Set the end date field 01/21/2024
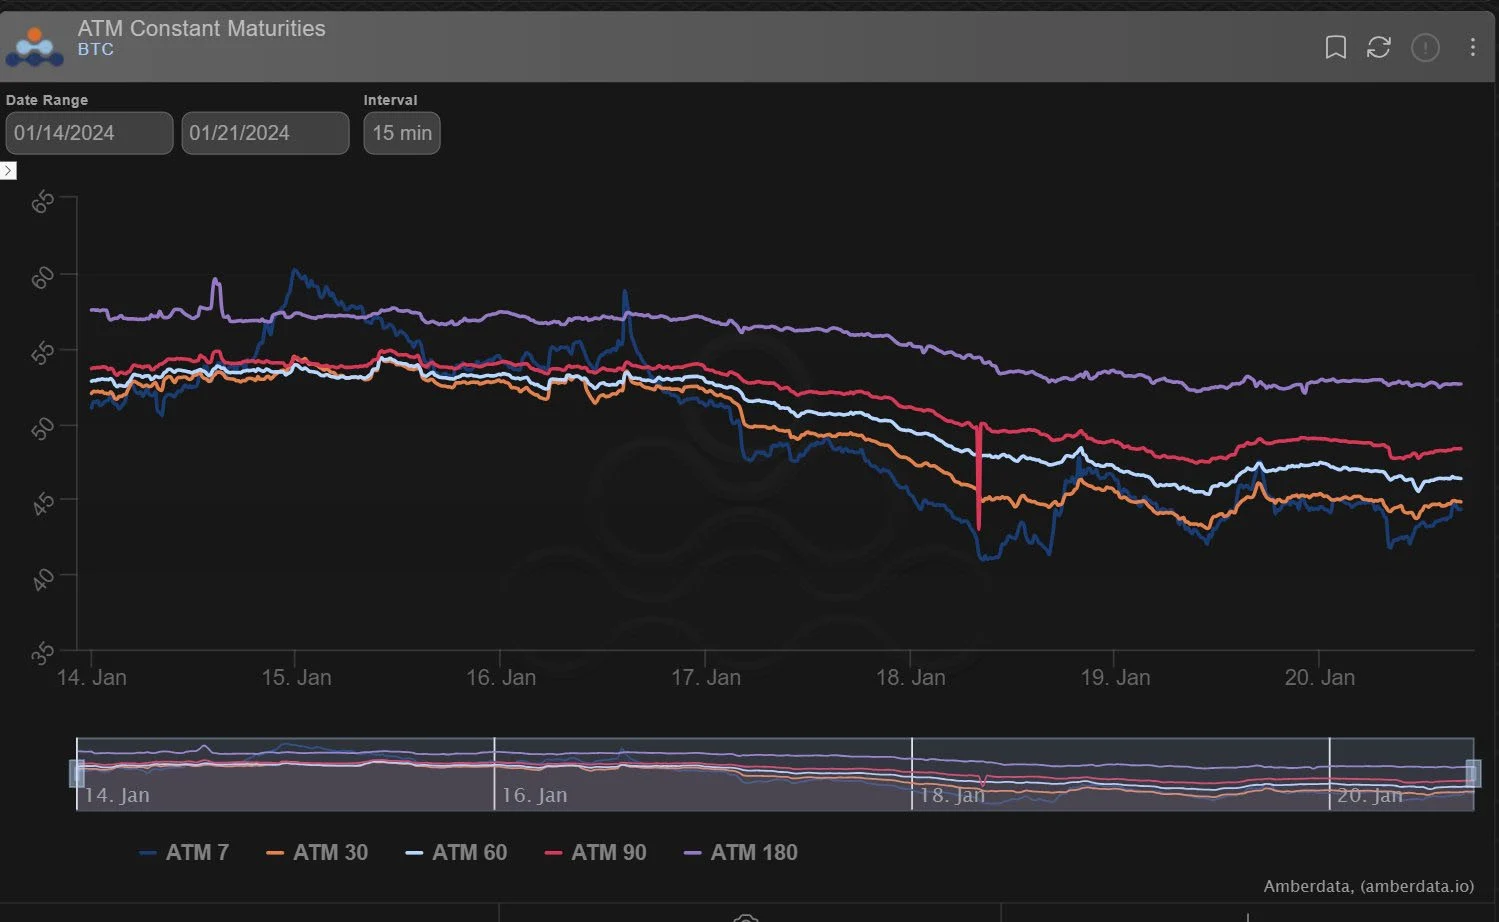The image size is (1499, 922). [265, 133]
